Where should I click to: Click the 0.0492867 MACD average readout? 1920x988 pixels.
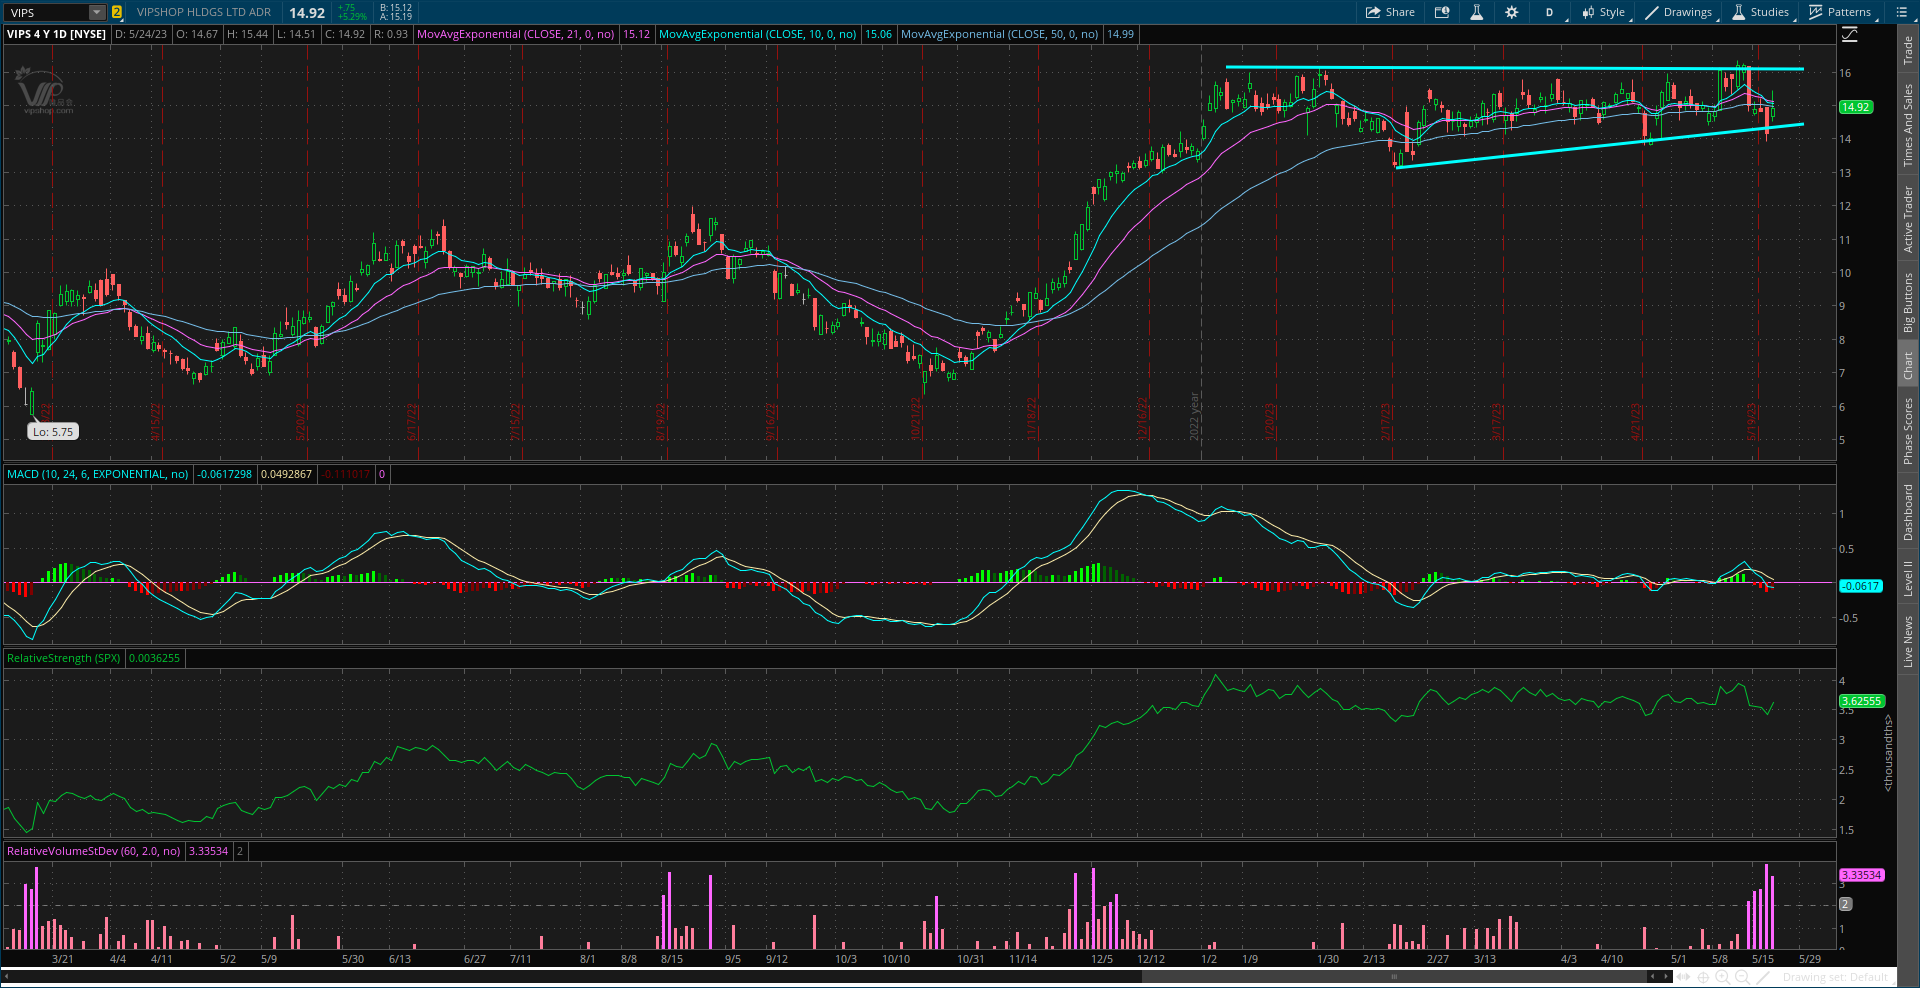286,474
